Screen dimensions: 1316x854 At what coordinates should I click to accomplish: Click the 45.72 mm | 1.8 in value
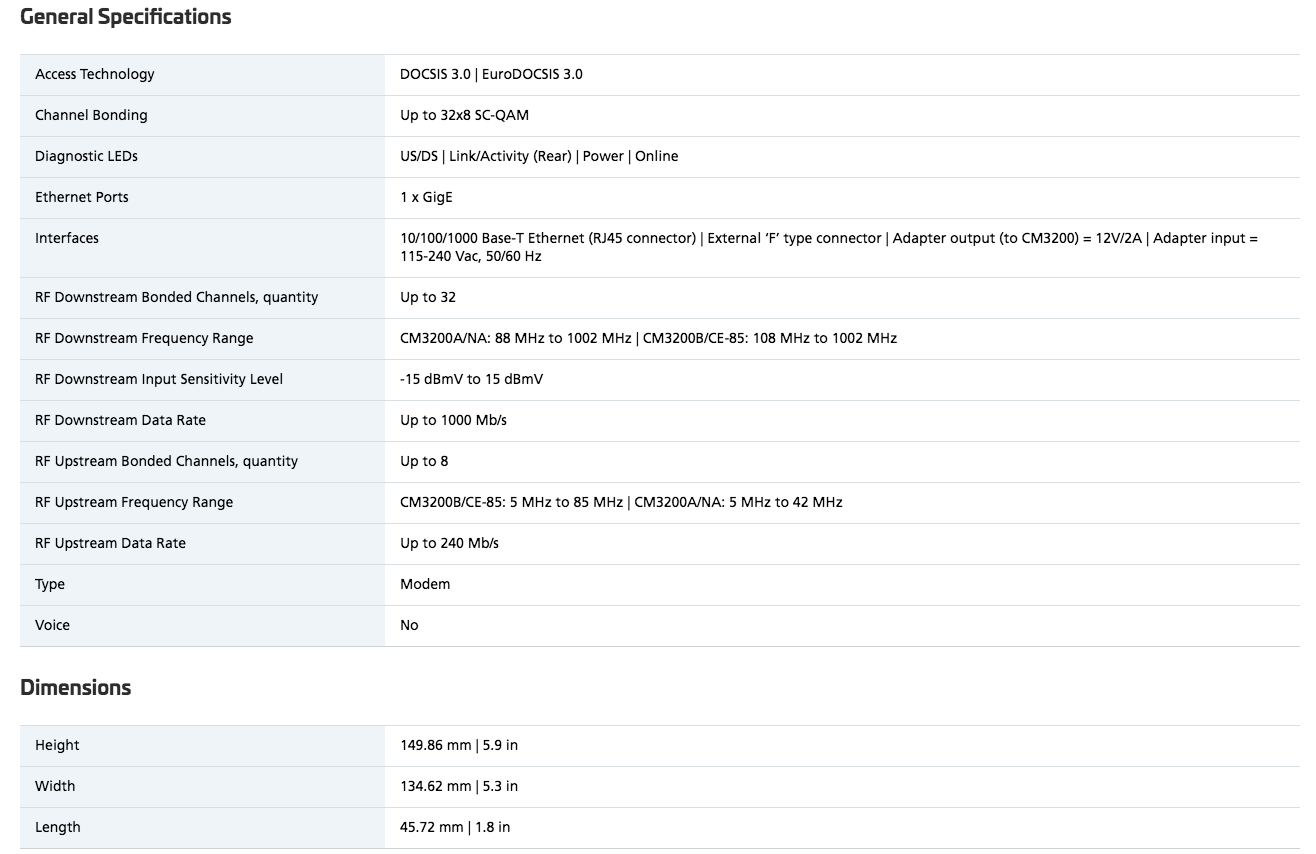coord(455,827)
